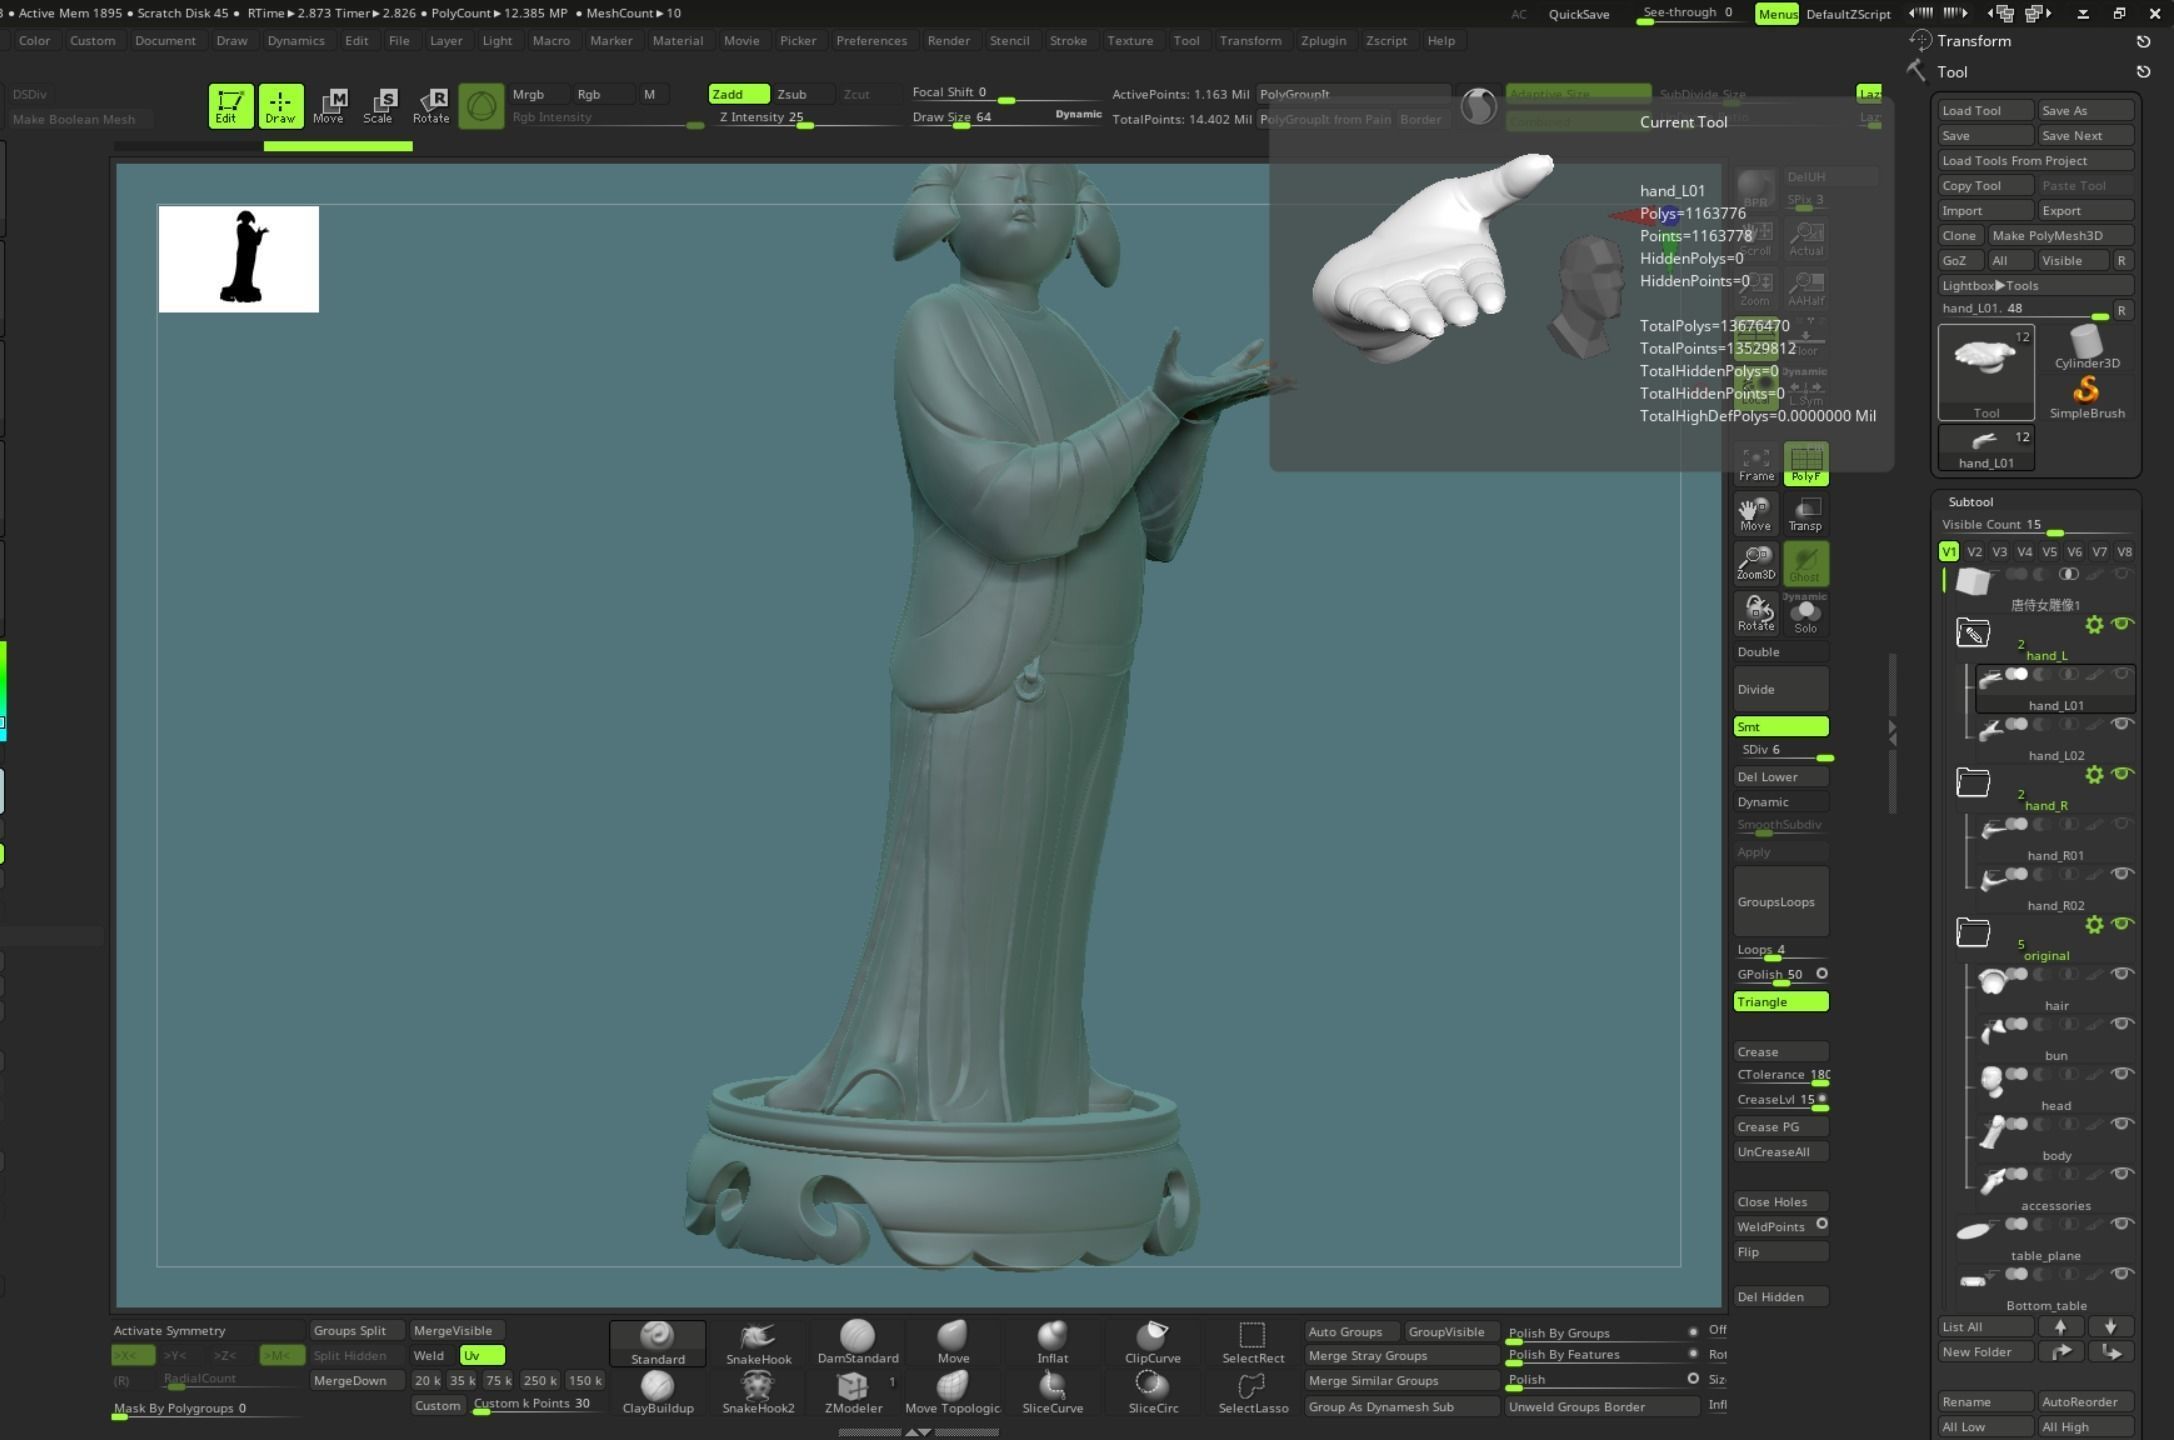Select the Draw mode button
2174x1440 pixels.
coord(280,105)
